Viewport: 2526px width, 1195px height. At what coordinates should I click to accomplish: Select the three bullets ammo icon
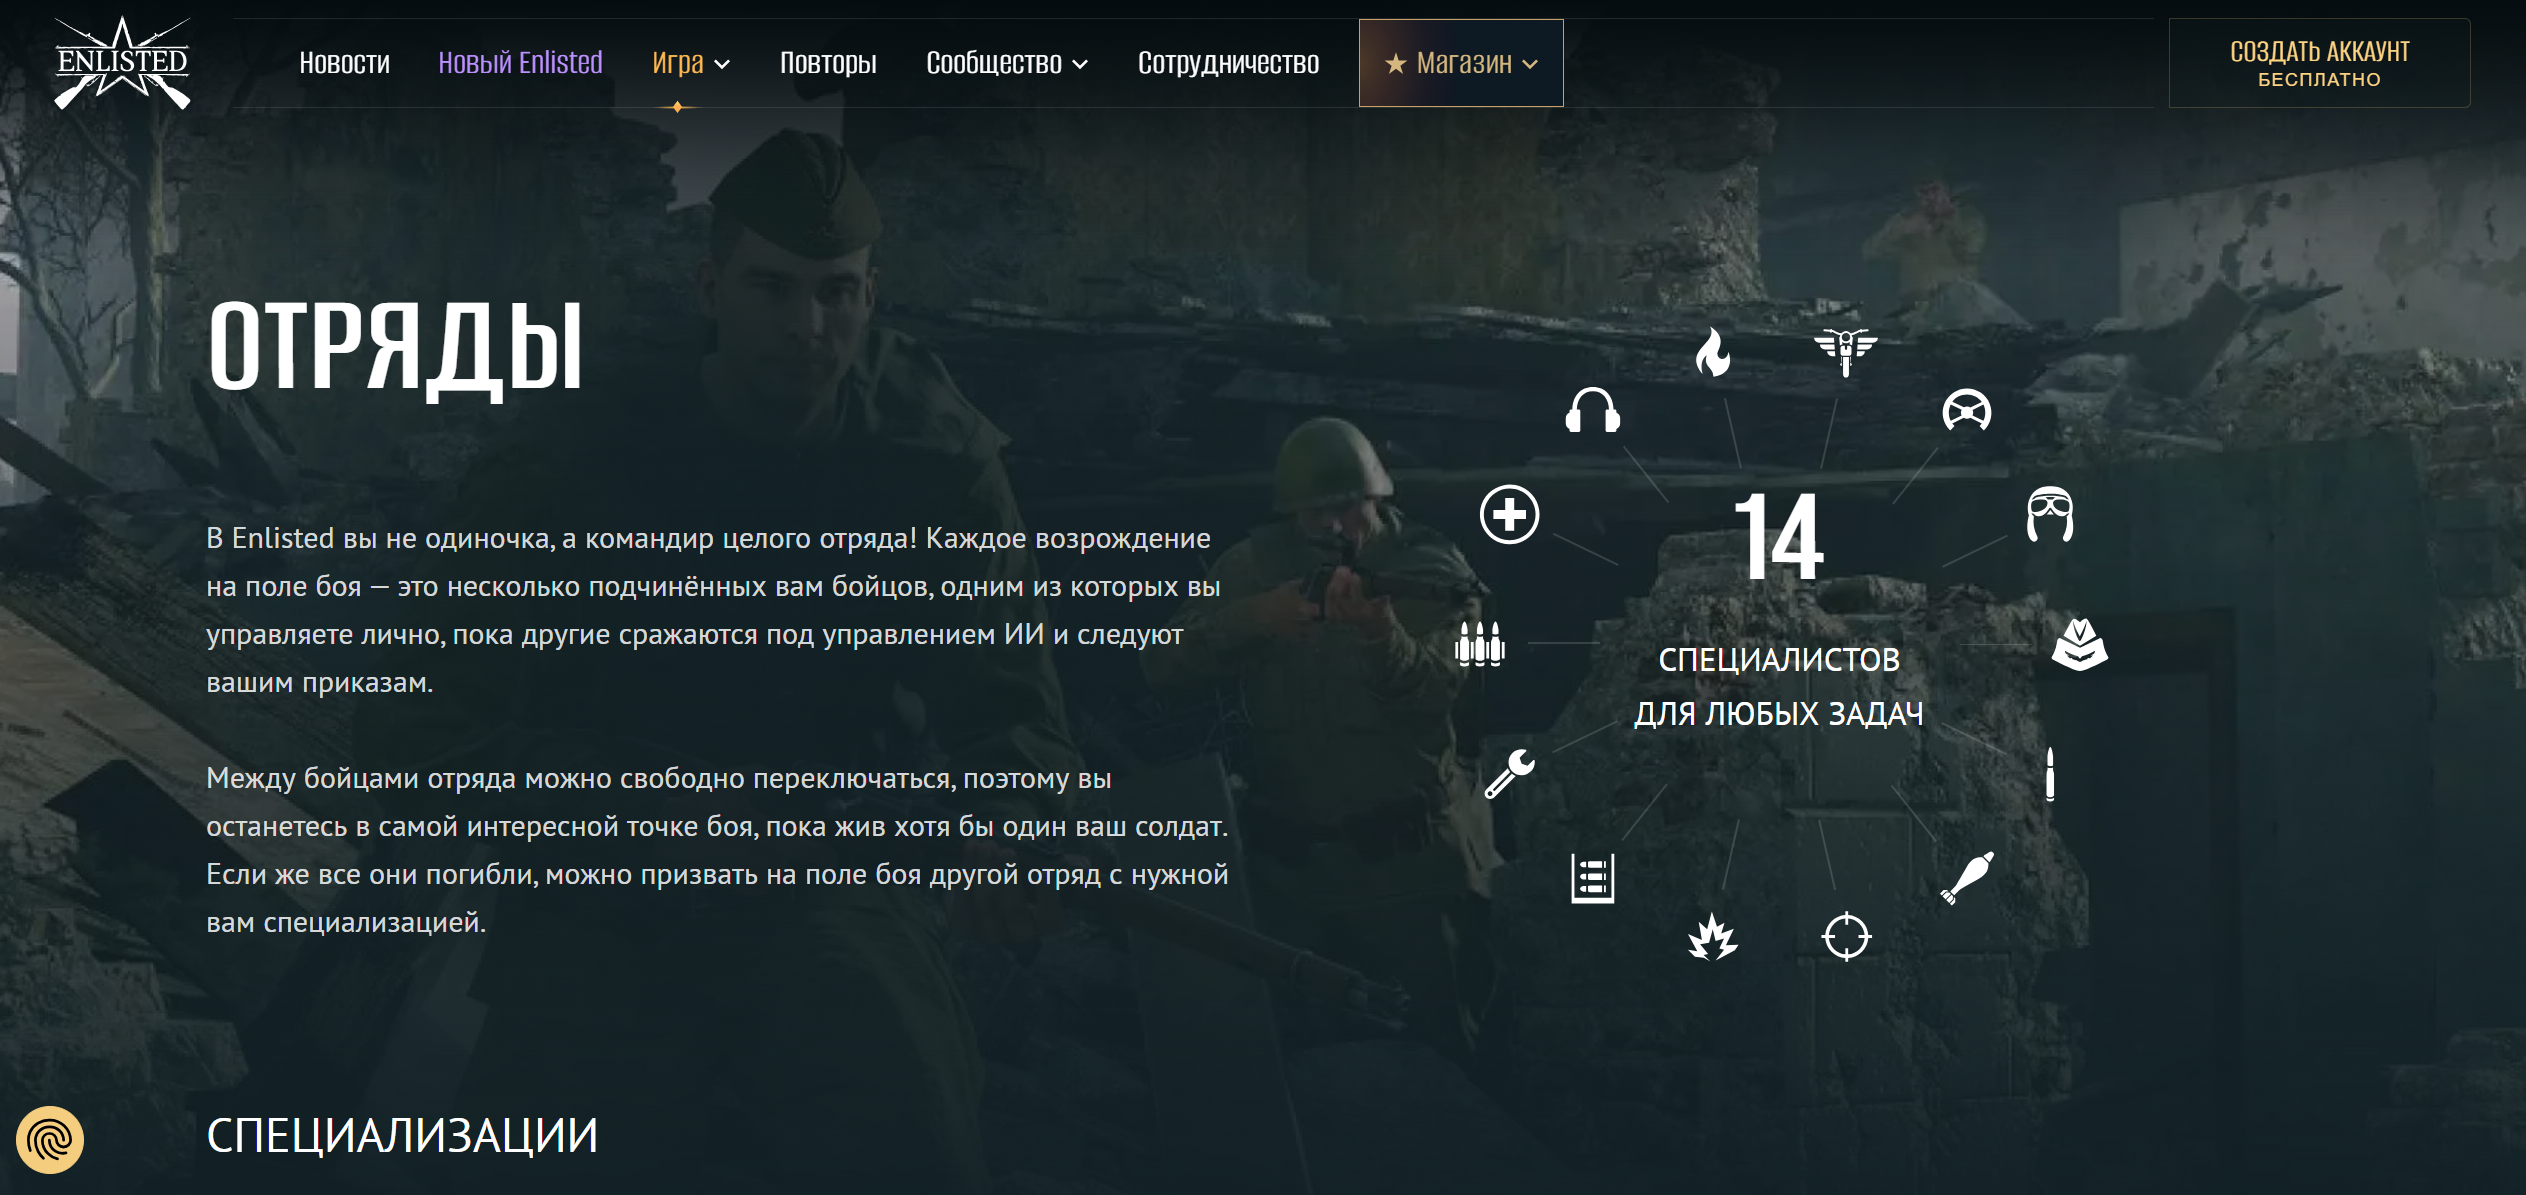1480,643
